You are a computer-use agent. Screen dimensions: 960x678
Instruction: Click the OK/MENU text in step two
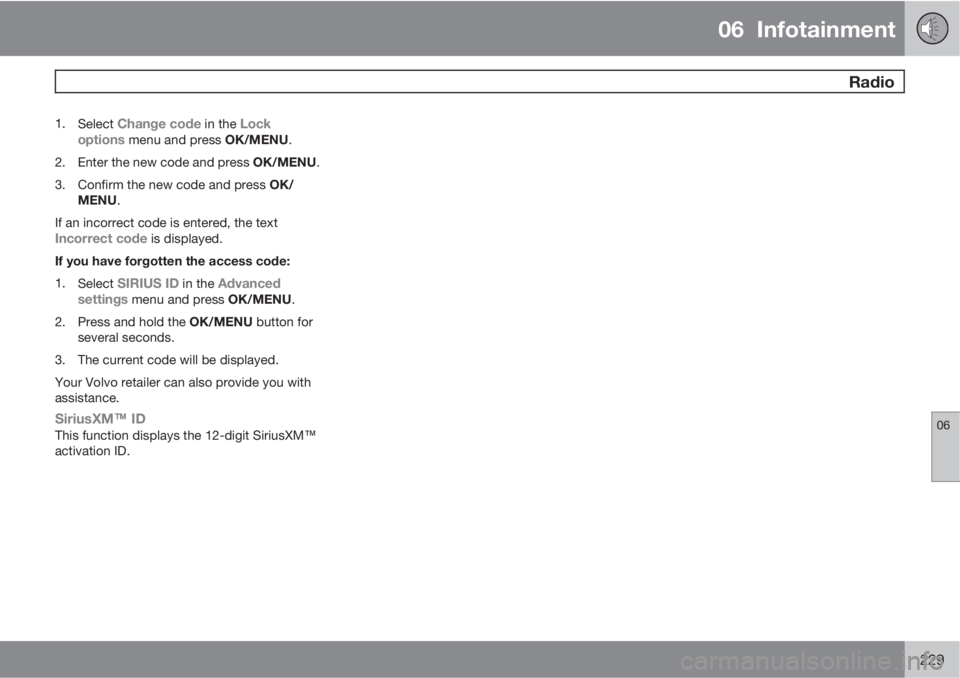point(285,162)
